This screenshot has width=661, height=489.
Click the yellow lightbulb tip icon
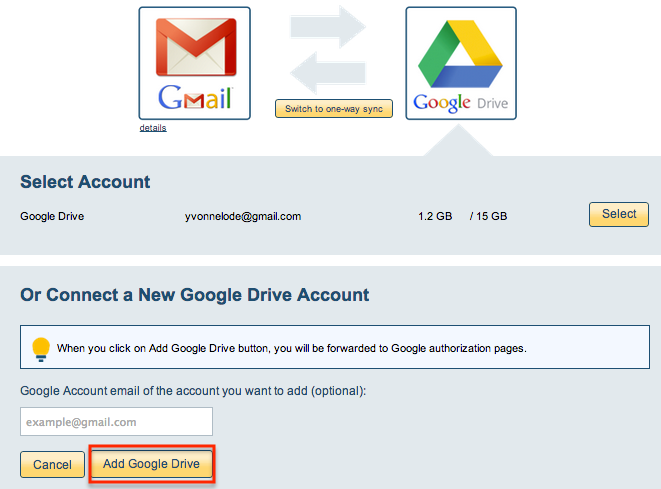[x=41, y=348]
